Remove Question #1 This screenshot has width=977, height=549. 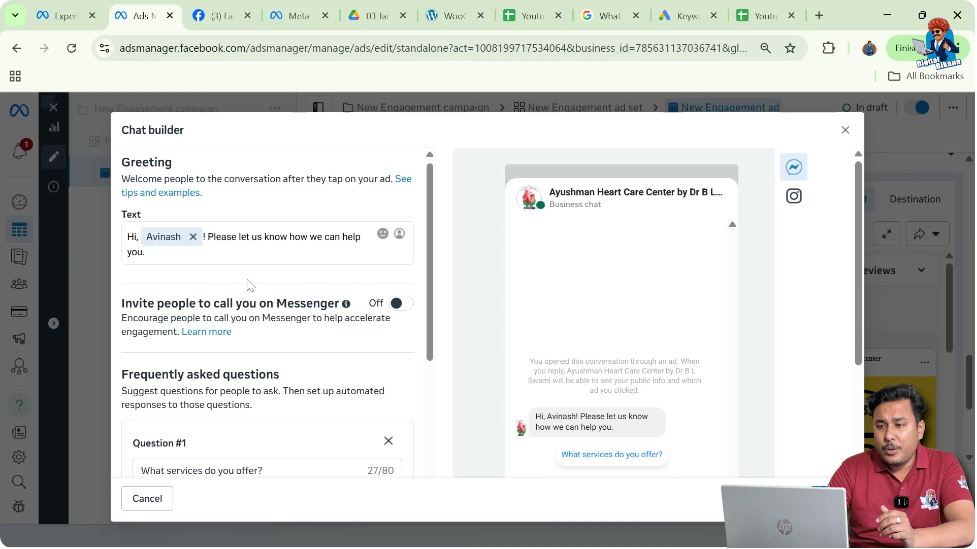click(389, 441)
